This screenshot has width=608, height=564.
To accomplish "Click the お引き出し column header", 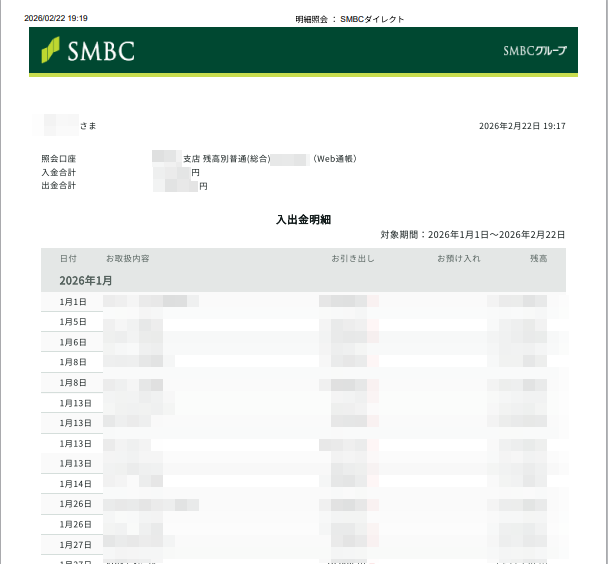I will 352,259.
